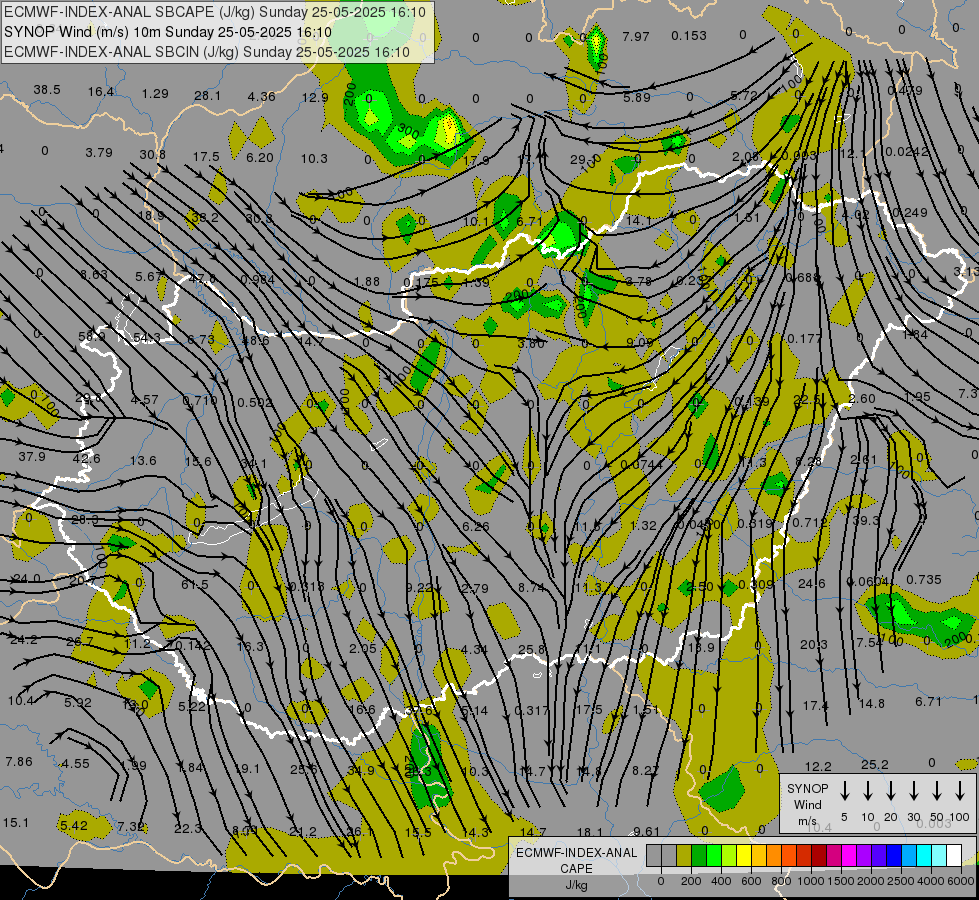979x900 pixels.
Task: Click the 0.735 value on the map
Action: pos(923,580)
